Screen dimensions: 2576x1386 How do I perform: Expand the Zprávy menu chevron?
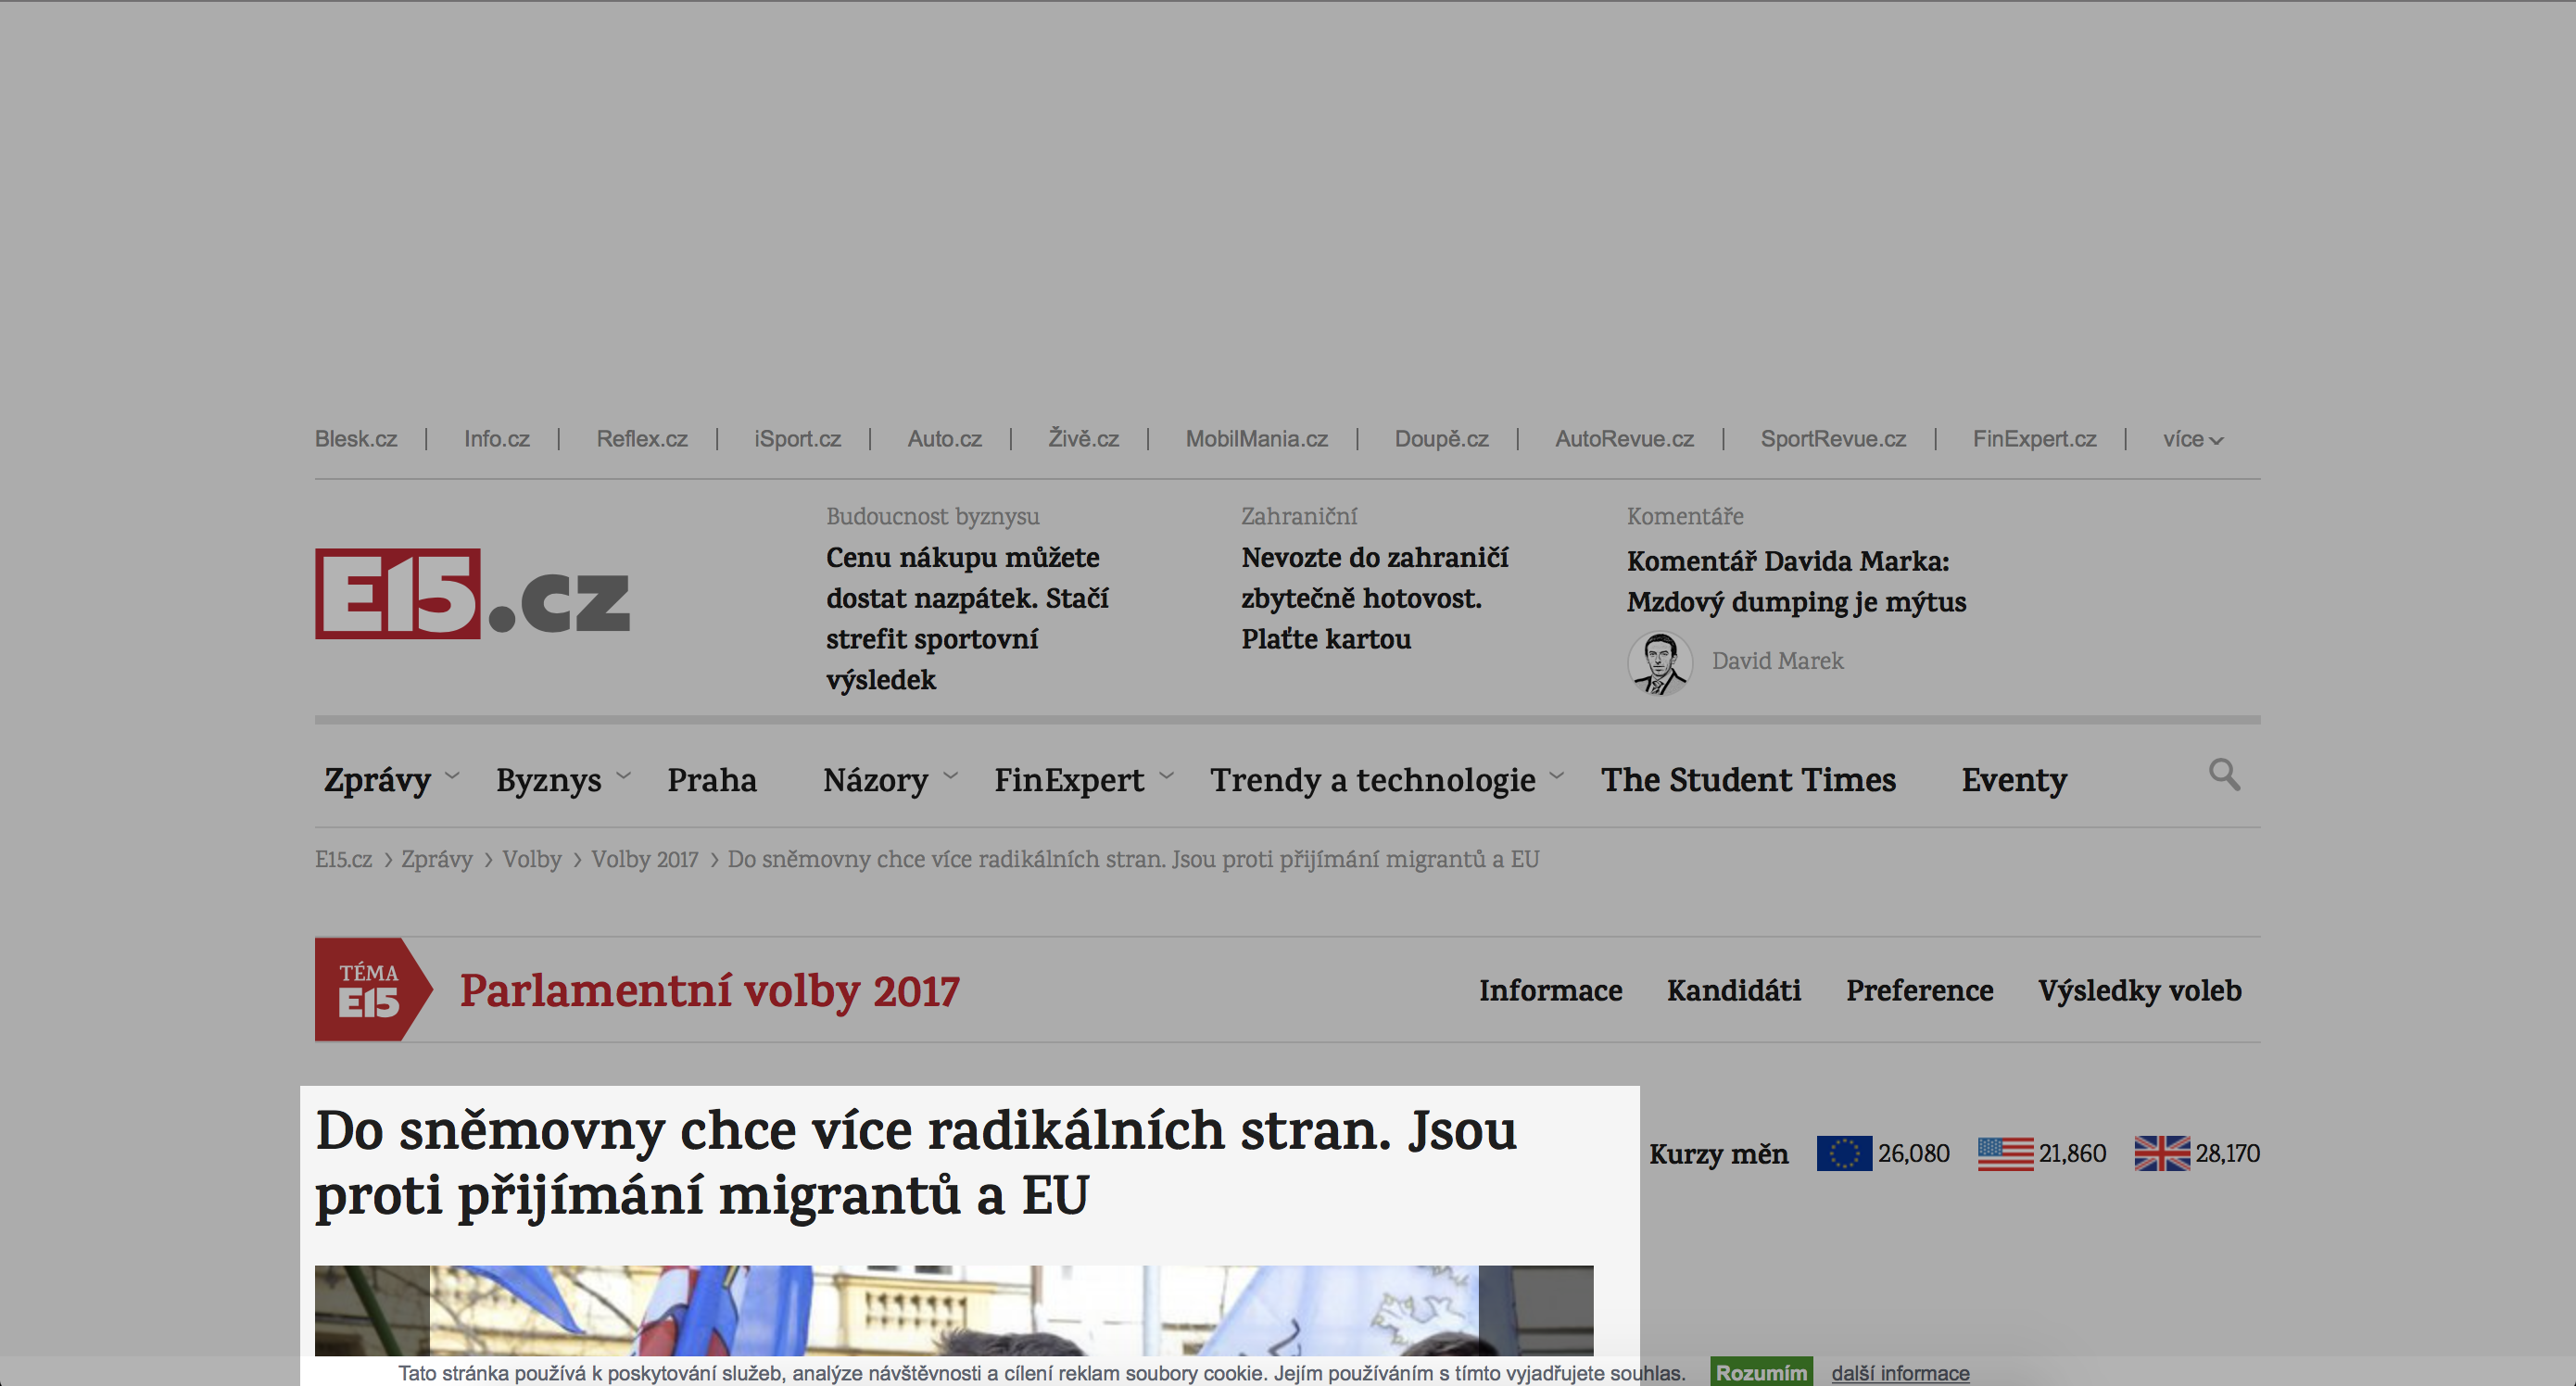[452, 776]
